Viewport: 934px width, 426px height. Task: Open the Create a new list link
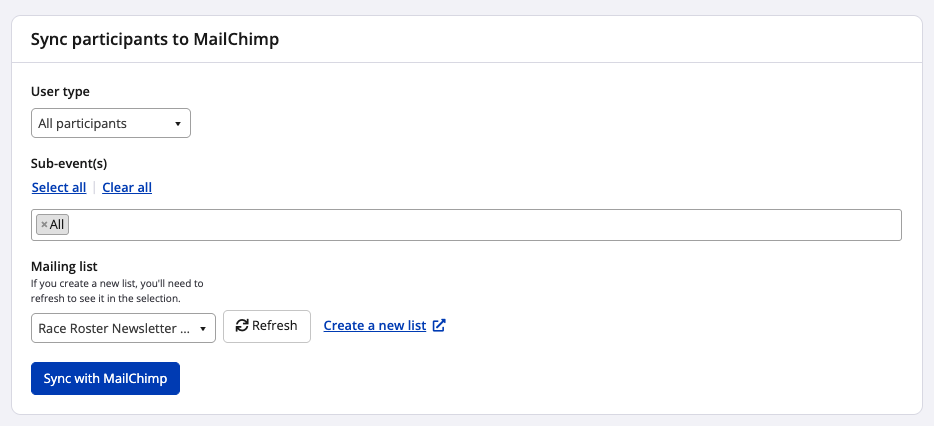[375, 326]
